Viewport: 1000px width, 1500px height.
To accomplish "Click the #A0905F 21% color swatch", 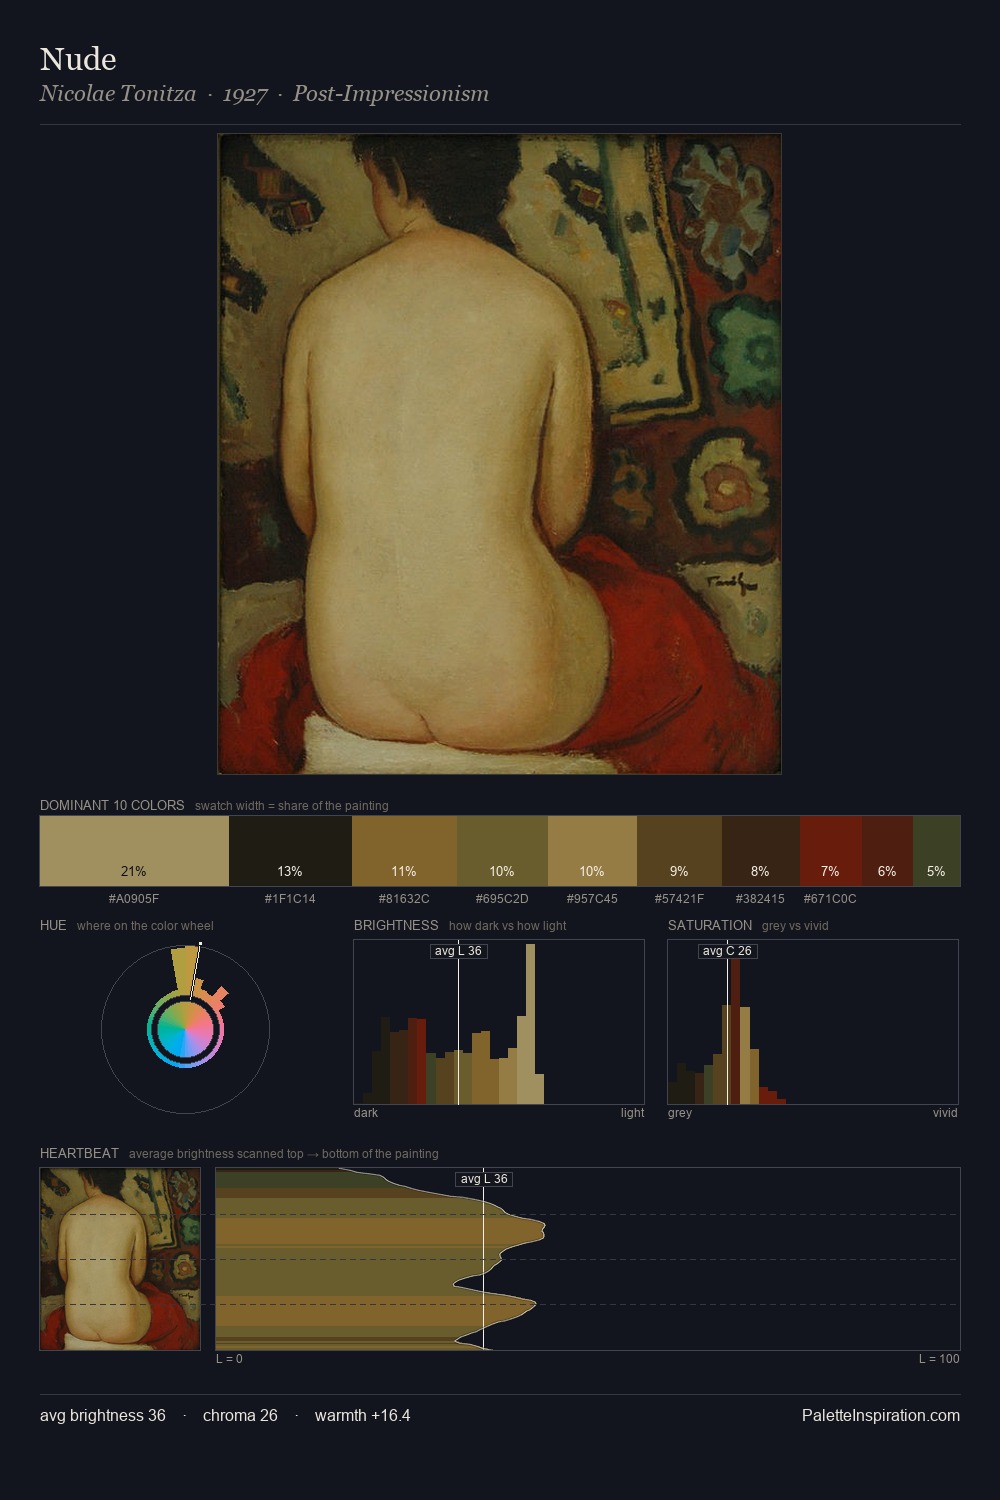I will click(x=134, y=851).
